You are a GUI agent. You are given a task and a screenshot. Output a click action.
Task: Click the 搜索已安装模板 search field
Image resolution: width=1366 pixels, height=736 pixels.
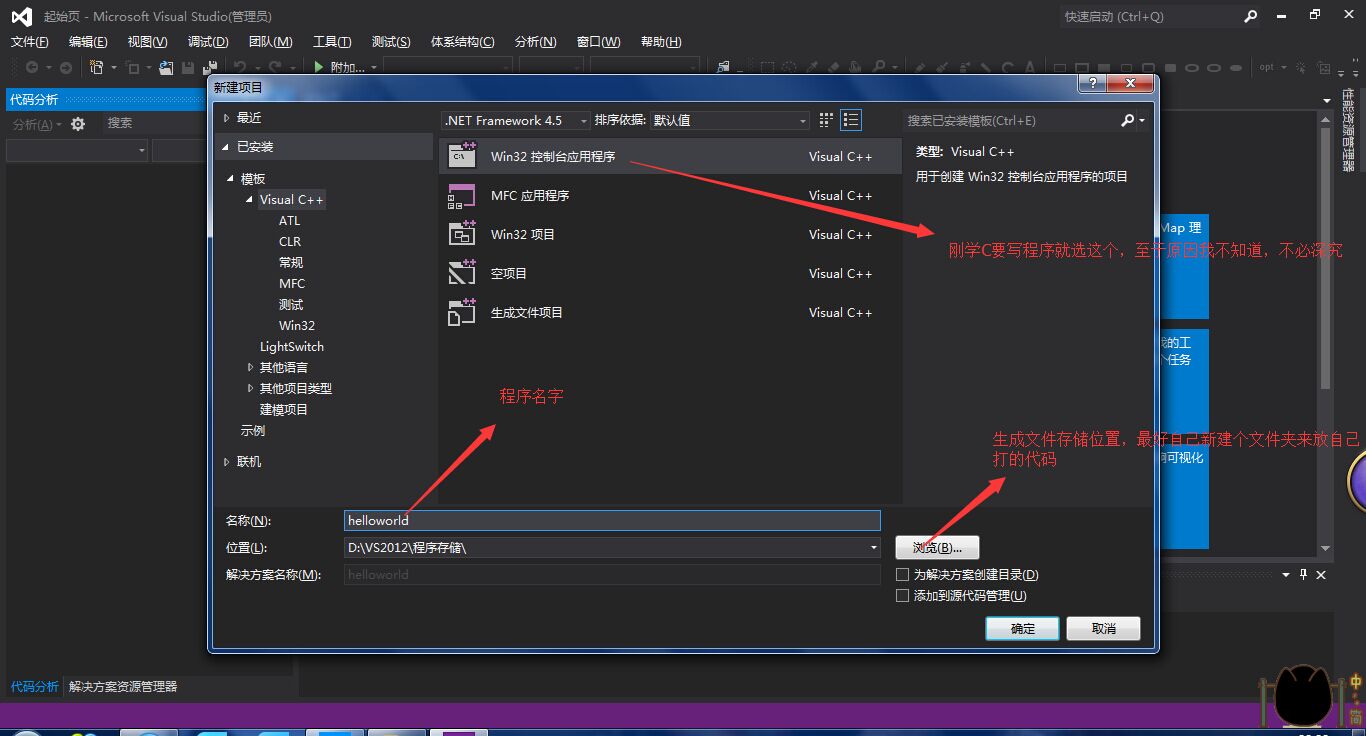pyautogui.click(x=1011, y=120)
